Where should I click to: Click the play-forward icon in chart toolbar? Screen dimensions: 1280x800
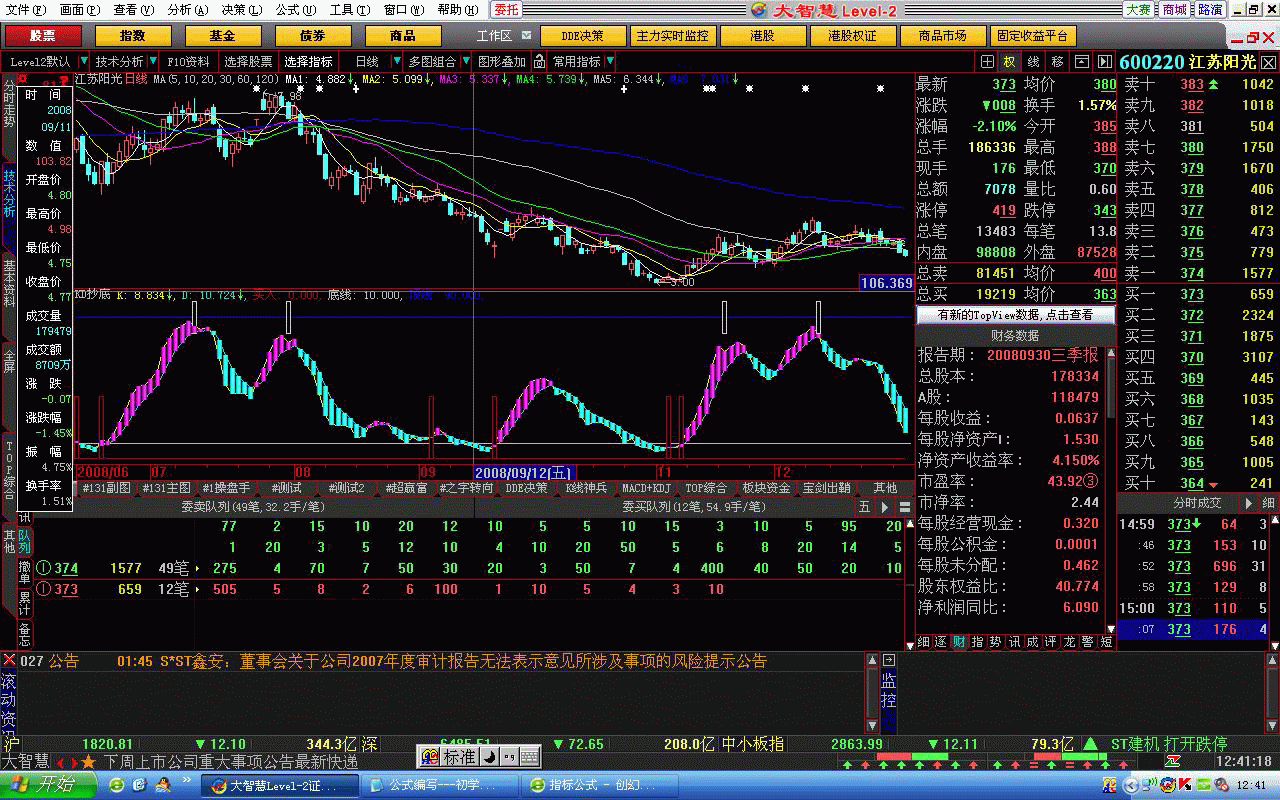tap(1104, 61)
